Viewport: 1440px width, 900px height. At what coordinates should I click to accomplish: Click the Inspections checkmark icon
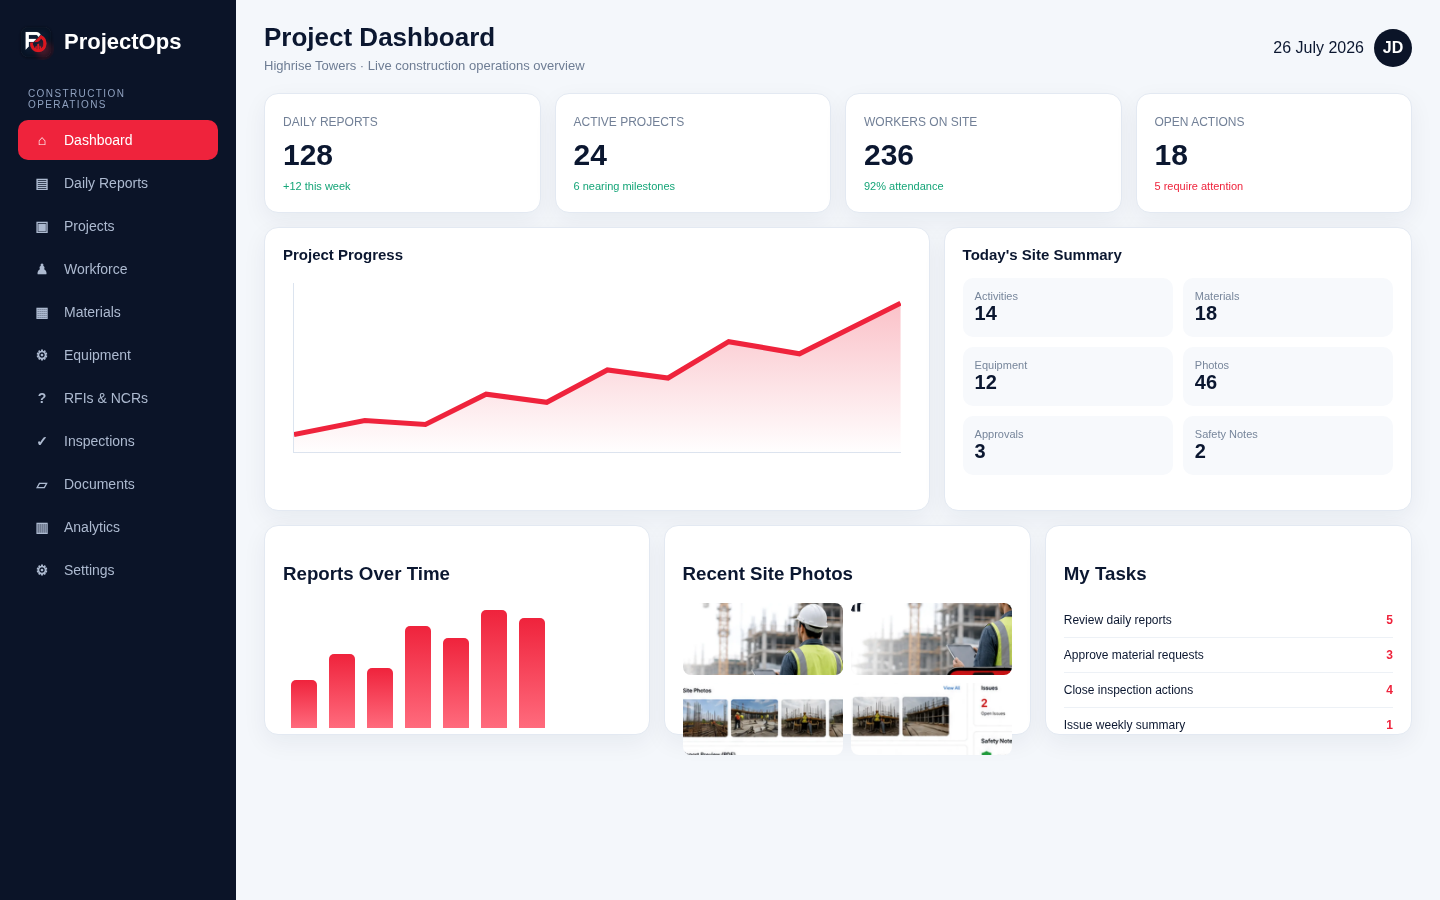(42, 441)
